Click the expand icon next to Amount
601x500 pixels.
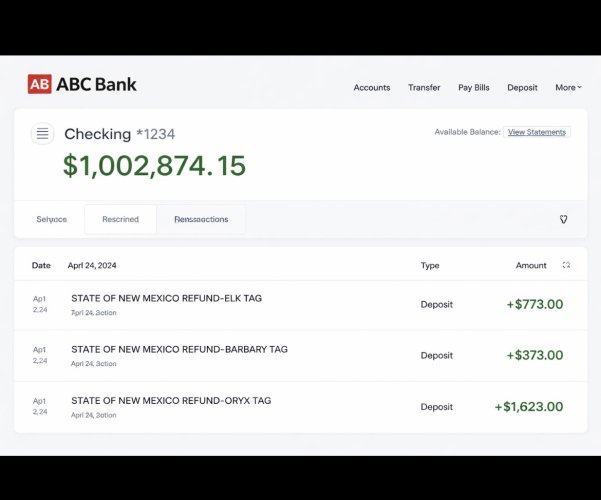pyautogui.click(x=566, y=265)
